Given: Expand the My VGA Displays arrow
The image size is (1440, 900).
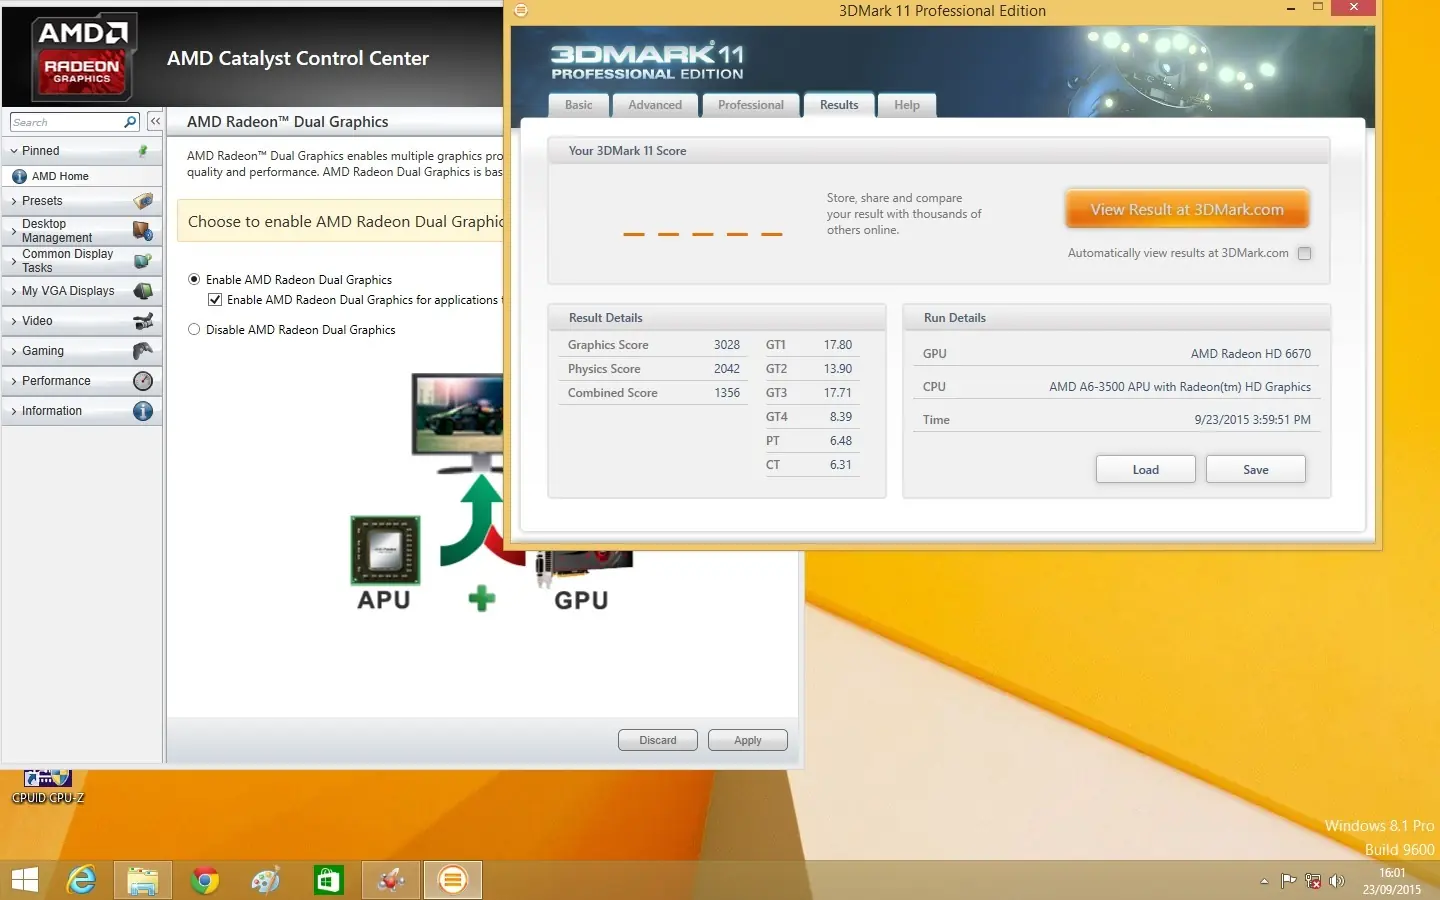Looking at the screenshot, I should (x=14, y=291).
